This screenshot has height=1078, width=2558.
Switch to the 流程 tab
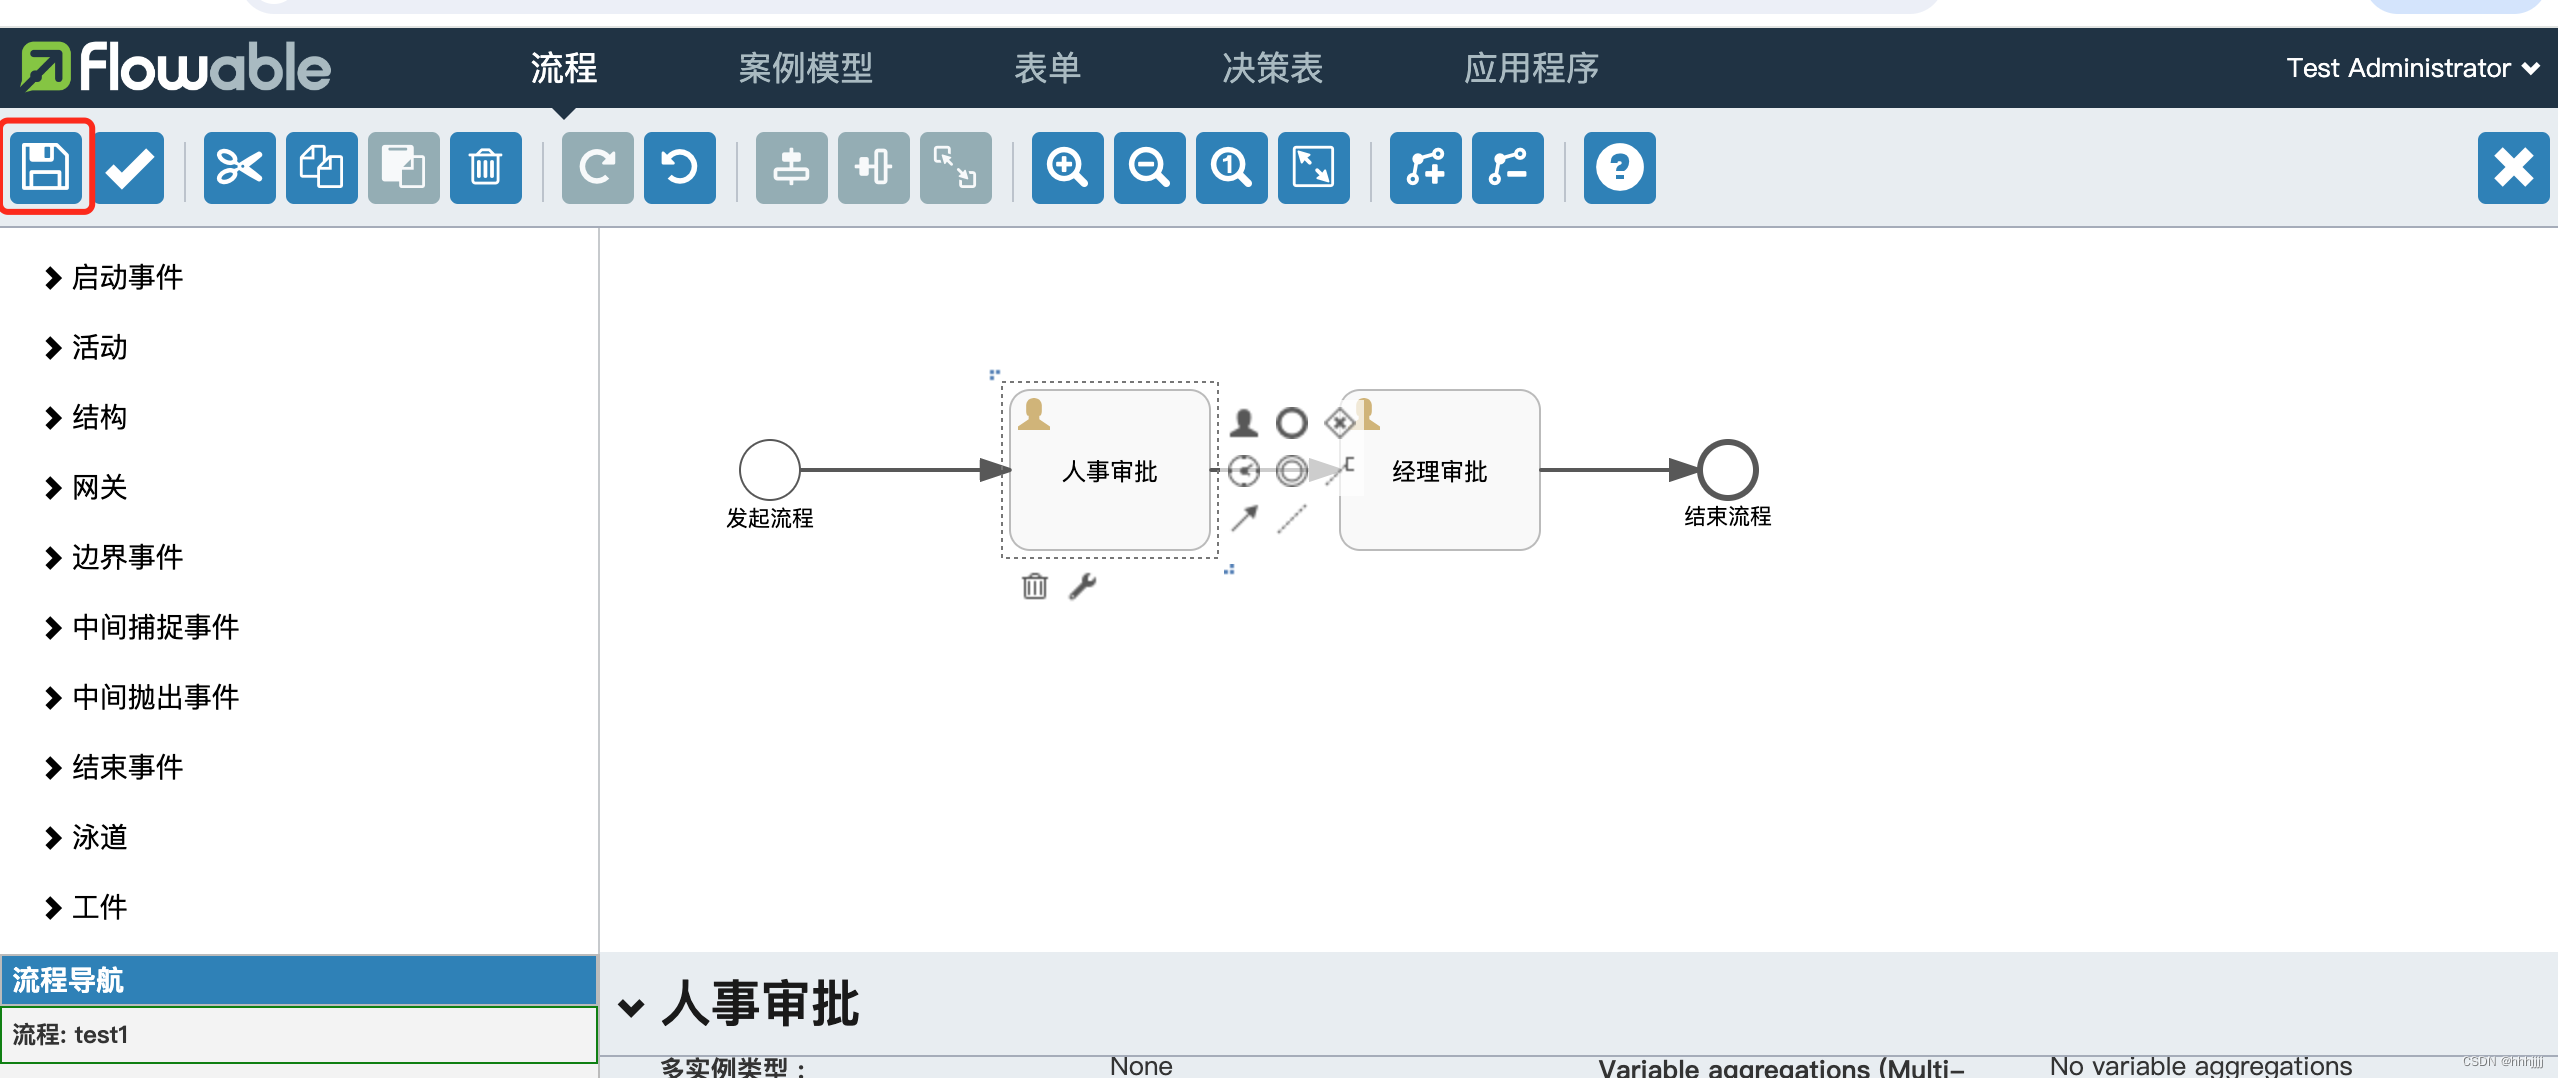point(564,68)
